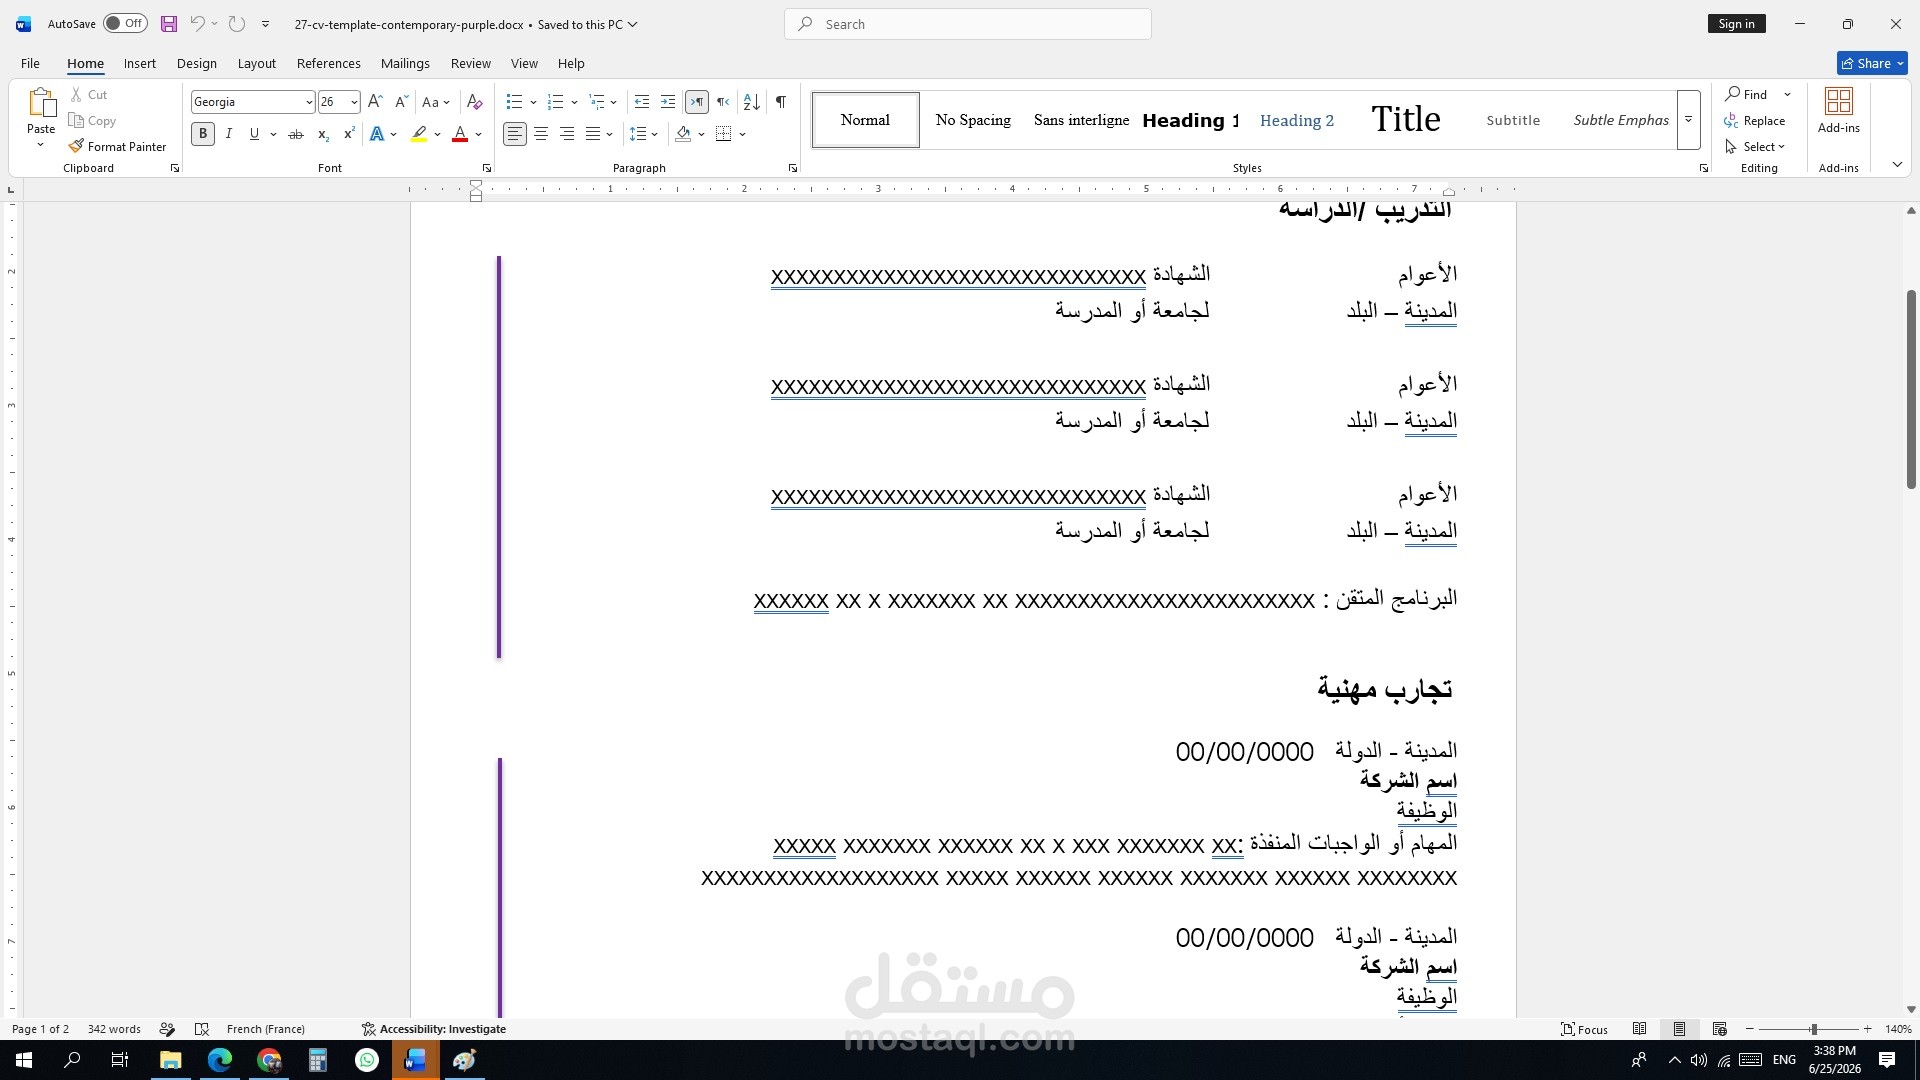Shrink font size with decrease icon
This screenshot has height=1080, width=1920.
(x=401, y=102)
